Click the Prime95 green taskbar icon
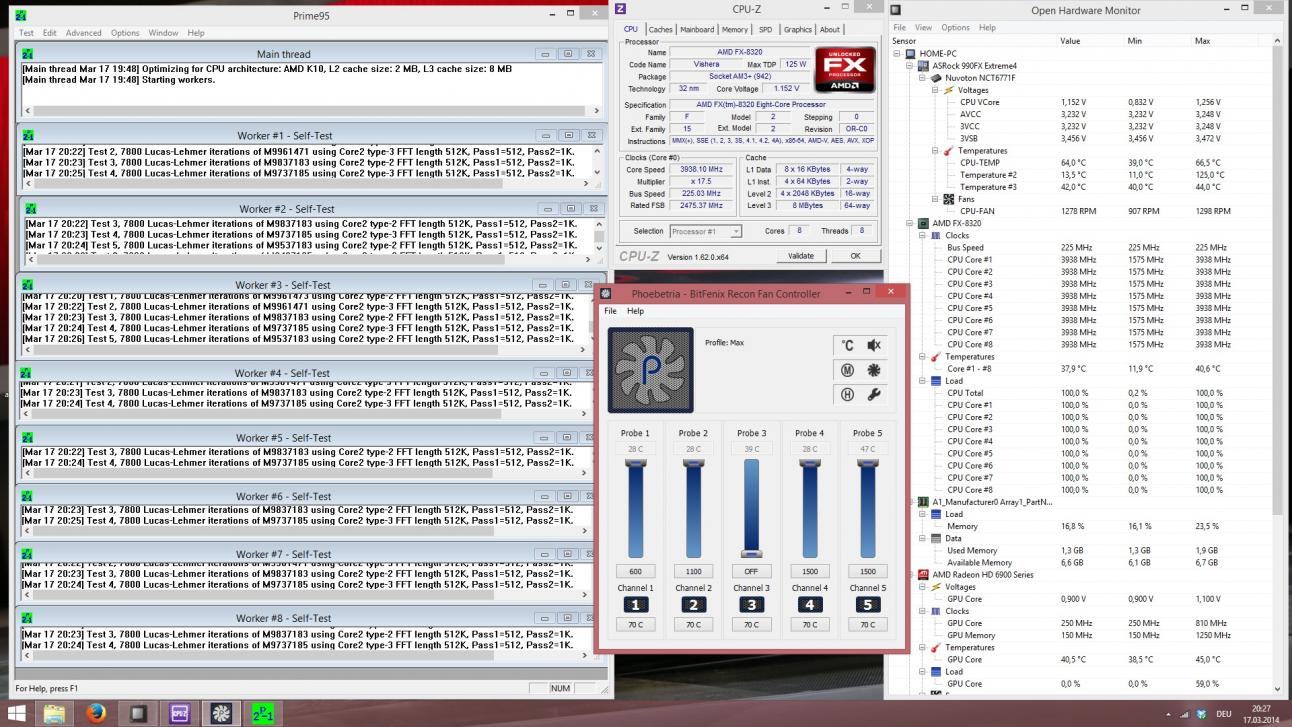The image size is (1292, 727). click(x=264, y=713)
